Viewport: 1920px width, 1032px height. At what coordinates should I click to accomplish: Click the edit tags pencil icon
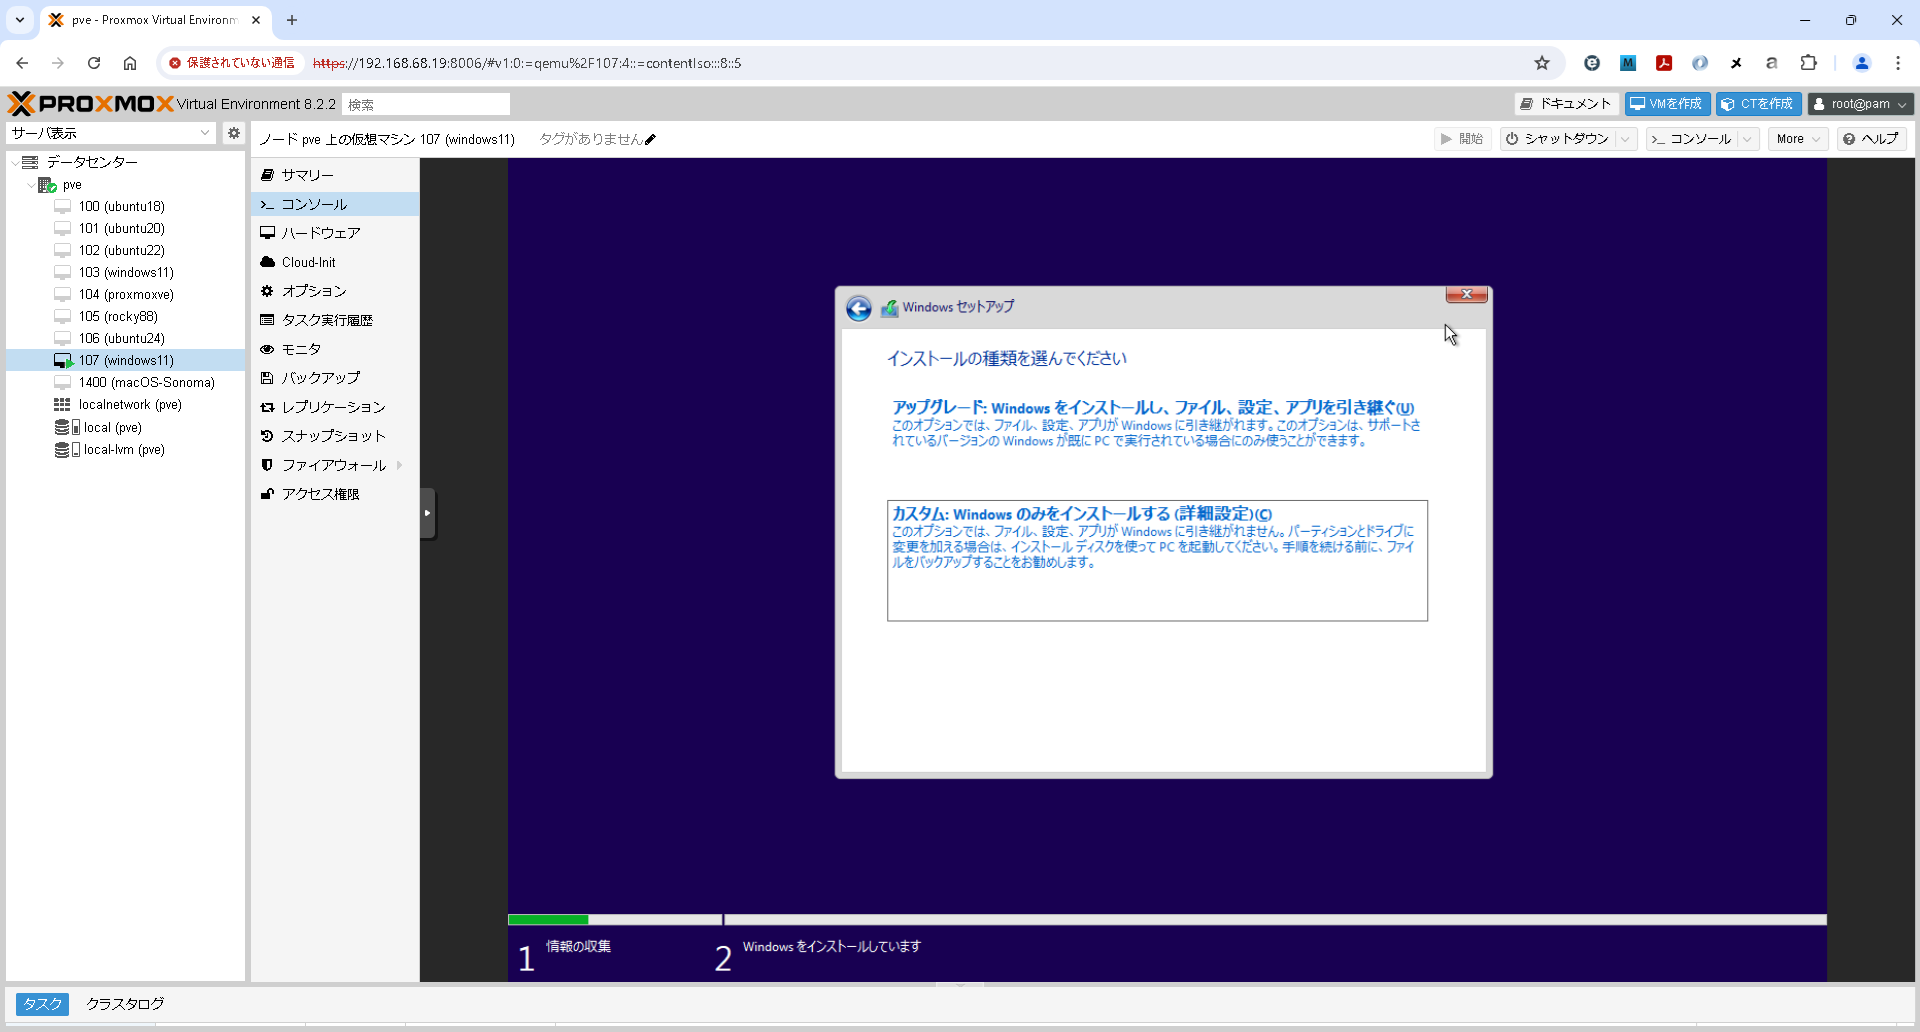pos(650,140)
